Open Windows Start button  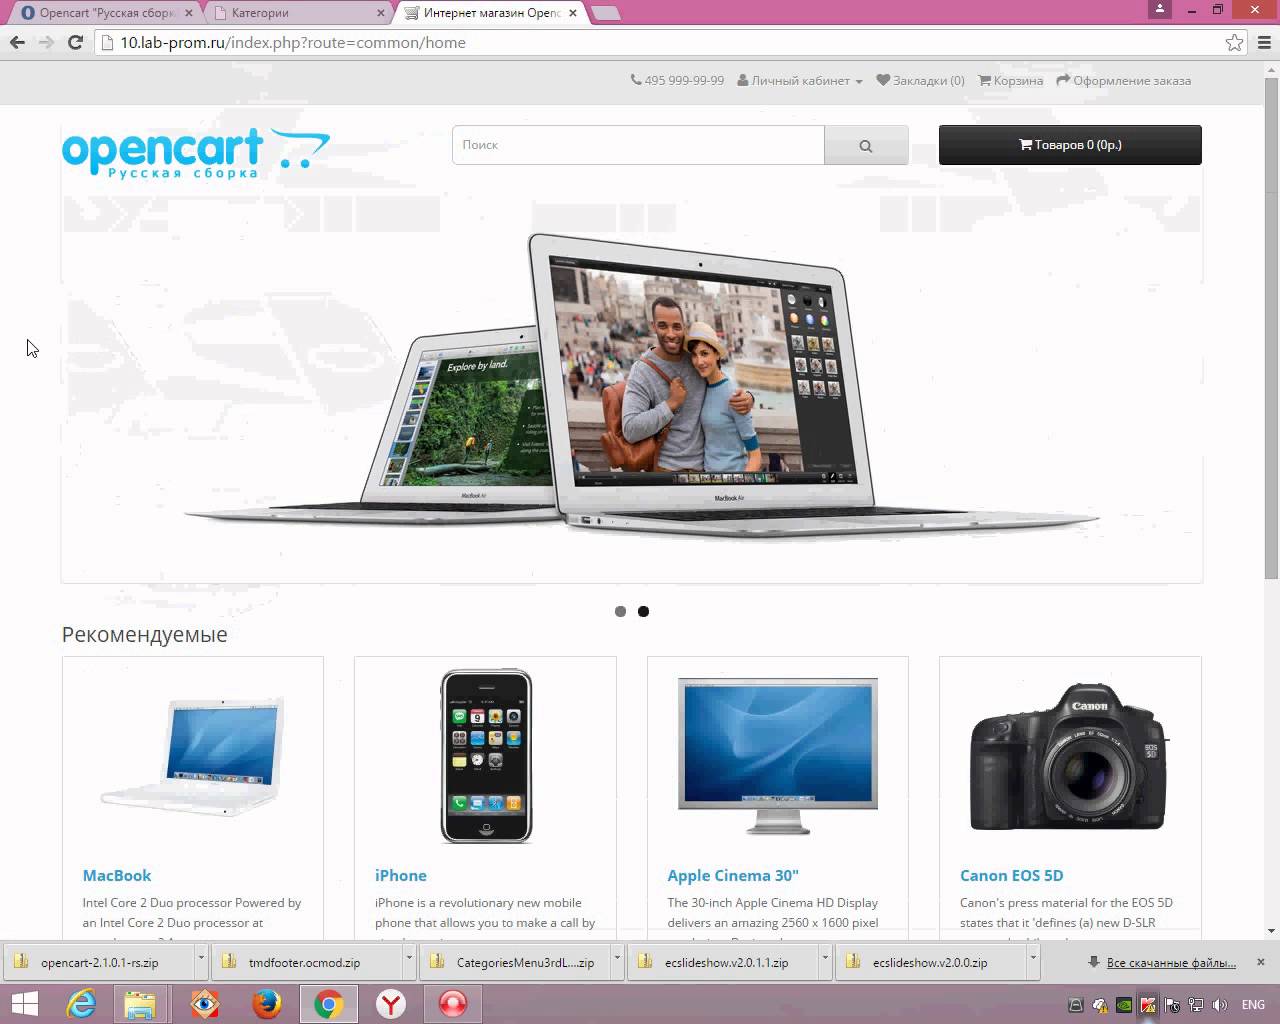click(x=24, y=1004)
